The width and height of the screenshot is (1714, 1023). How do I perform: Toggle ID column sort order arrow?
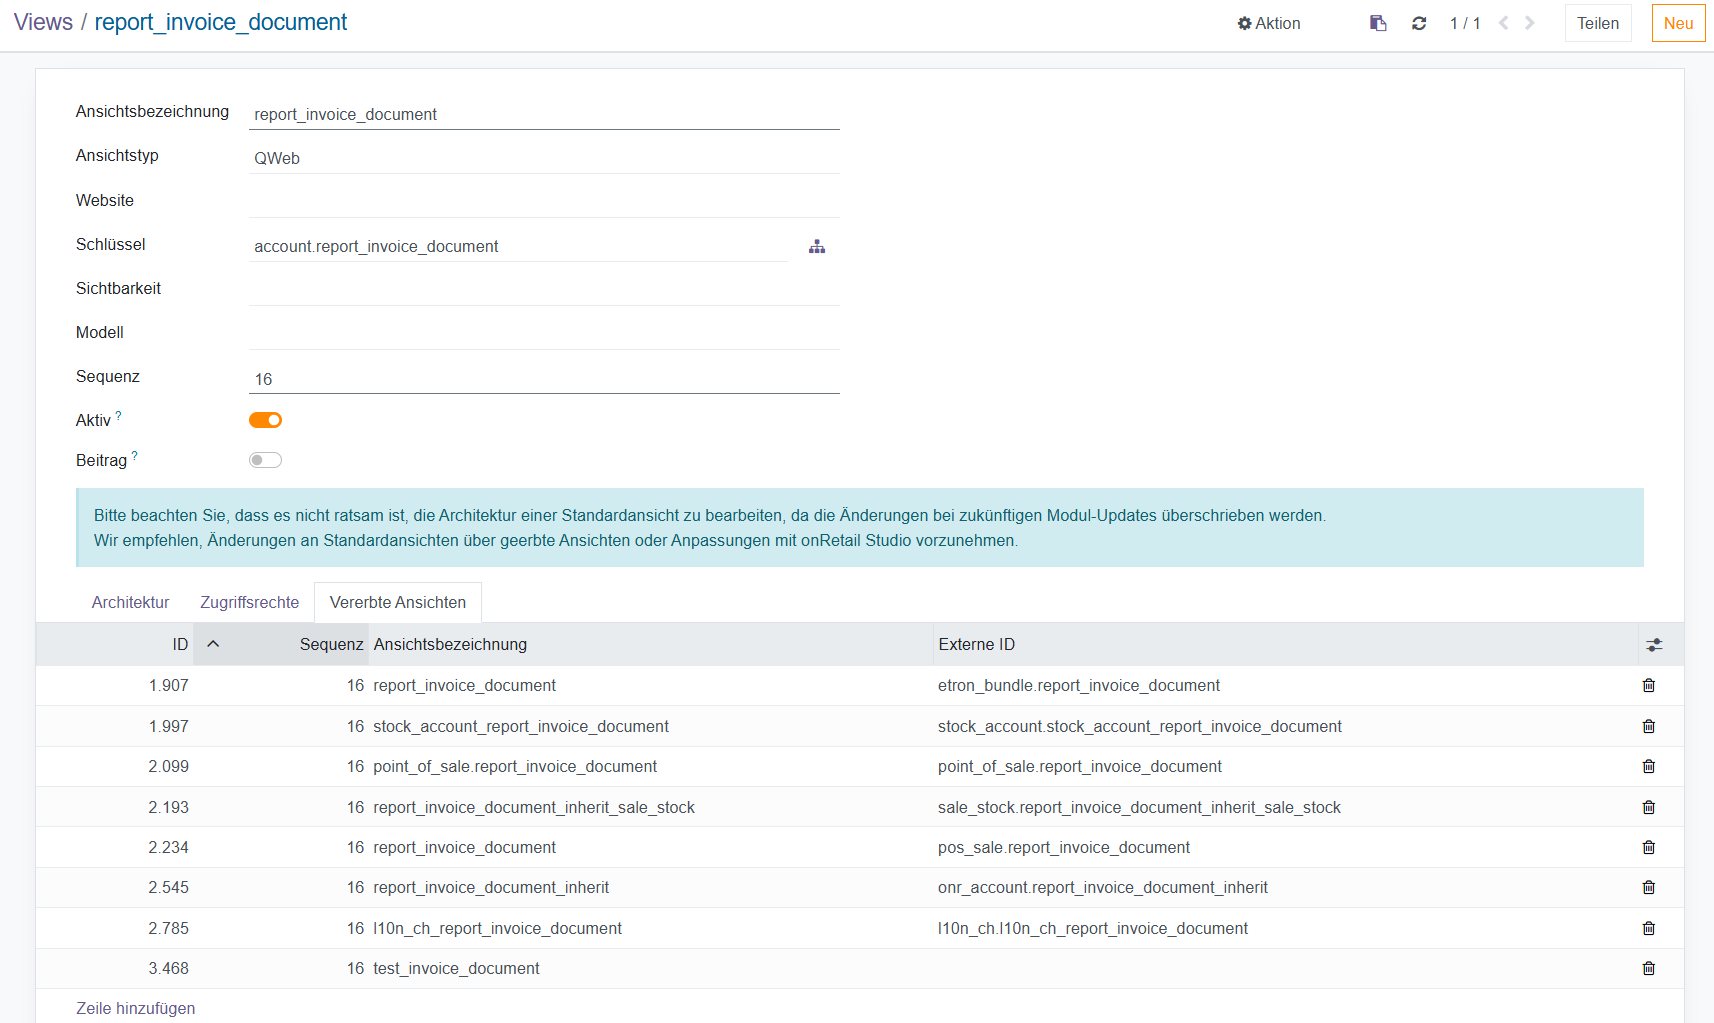click(x=213, y=645)
